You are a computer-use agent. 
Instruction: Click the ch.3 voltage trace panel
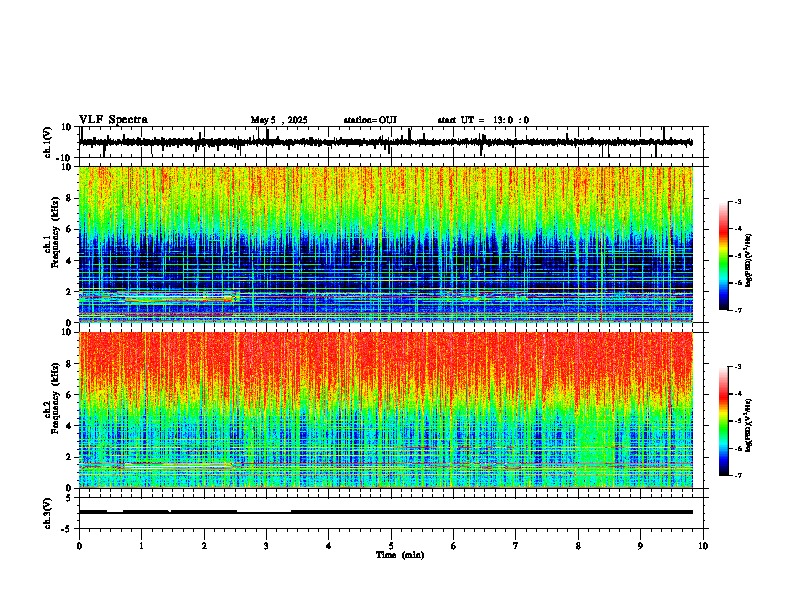point(393,513)
